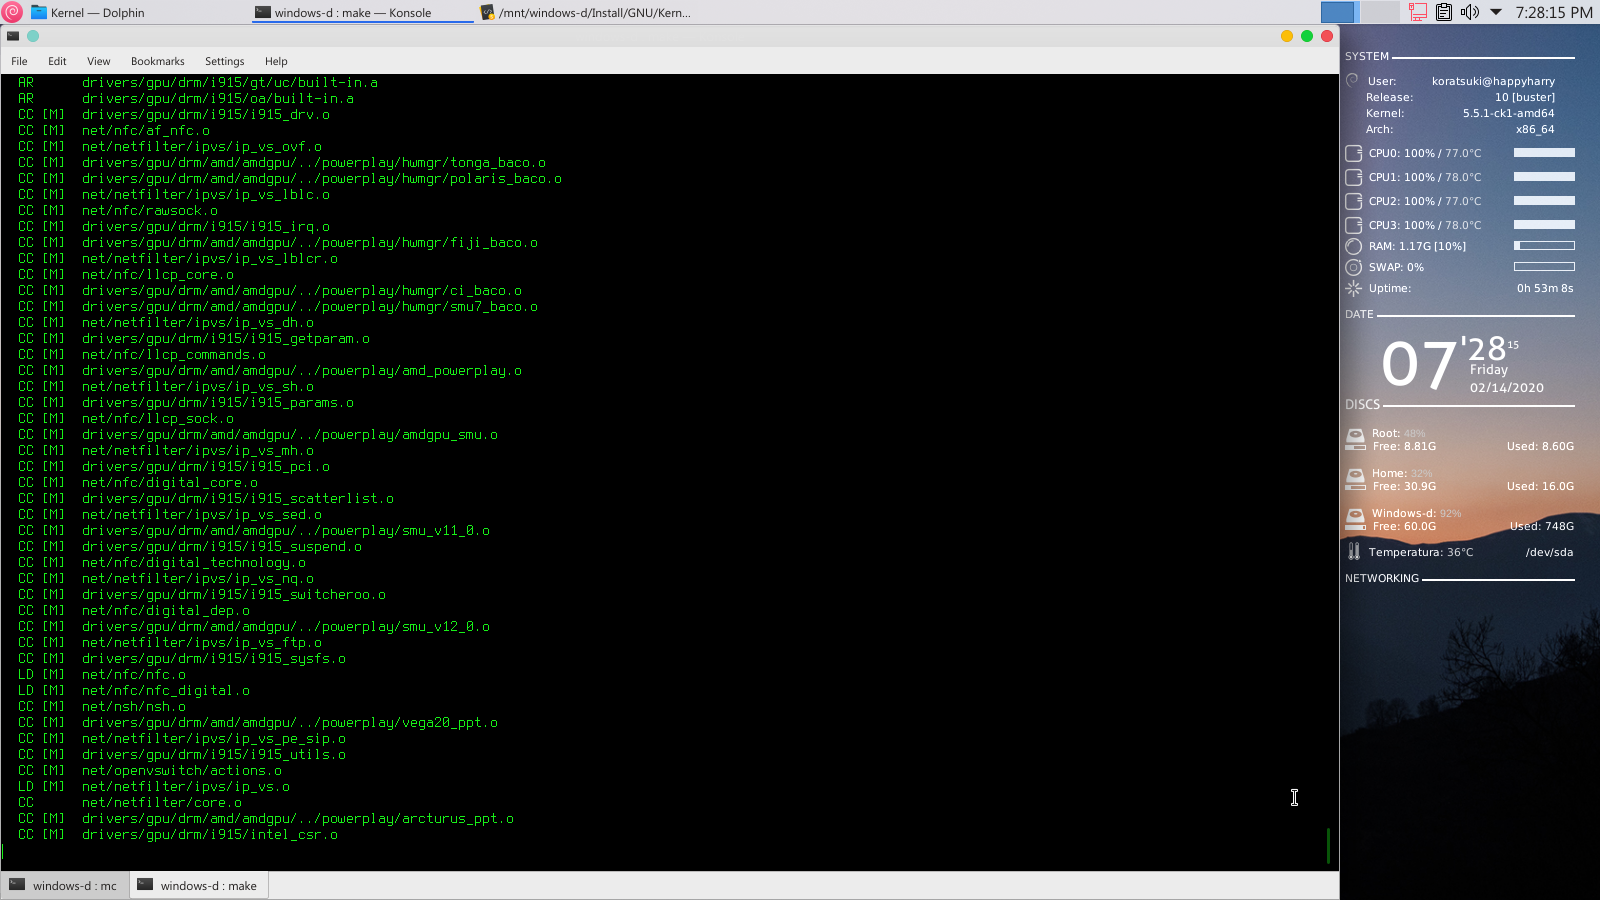
Task: Switch to the windows-d : make tab
Action: 198,885
